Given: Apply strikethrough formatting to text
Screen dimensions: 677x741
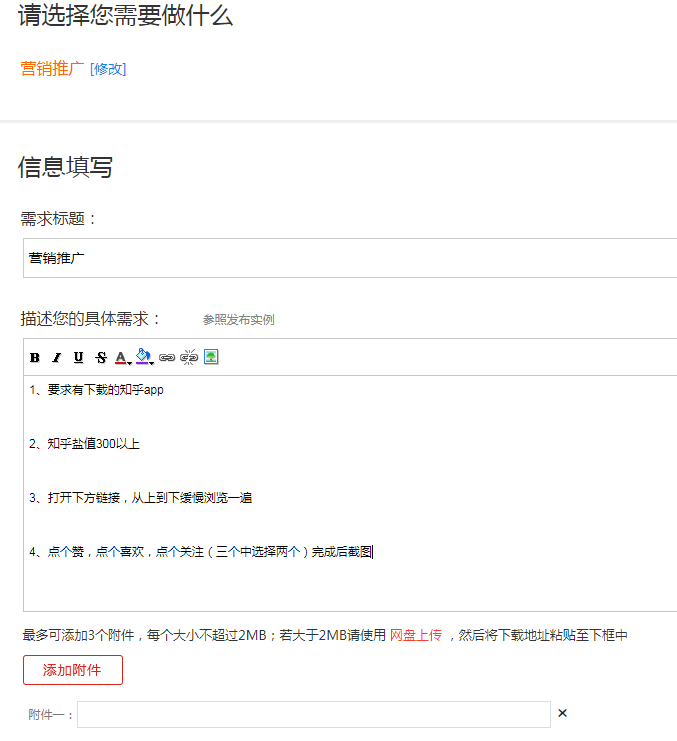Looking at the screenshot, I should 101,357.
